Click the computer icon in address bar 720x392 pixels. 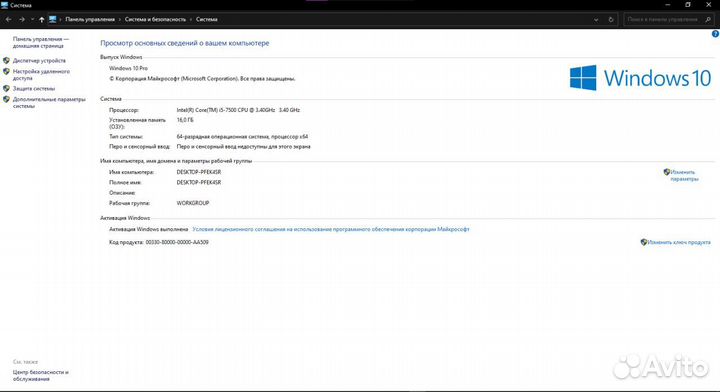[x=53, y=19]
